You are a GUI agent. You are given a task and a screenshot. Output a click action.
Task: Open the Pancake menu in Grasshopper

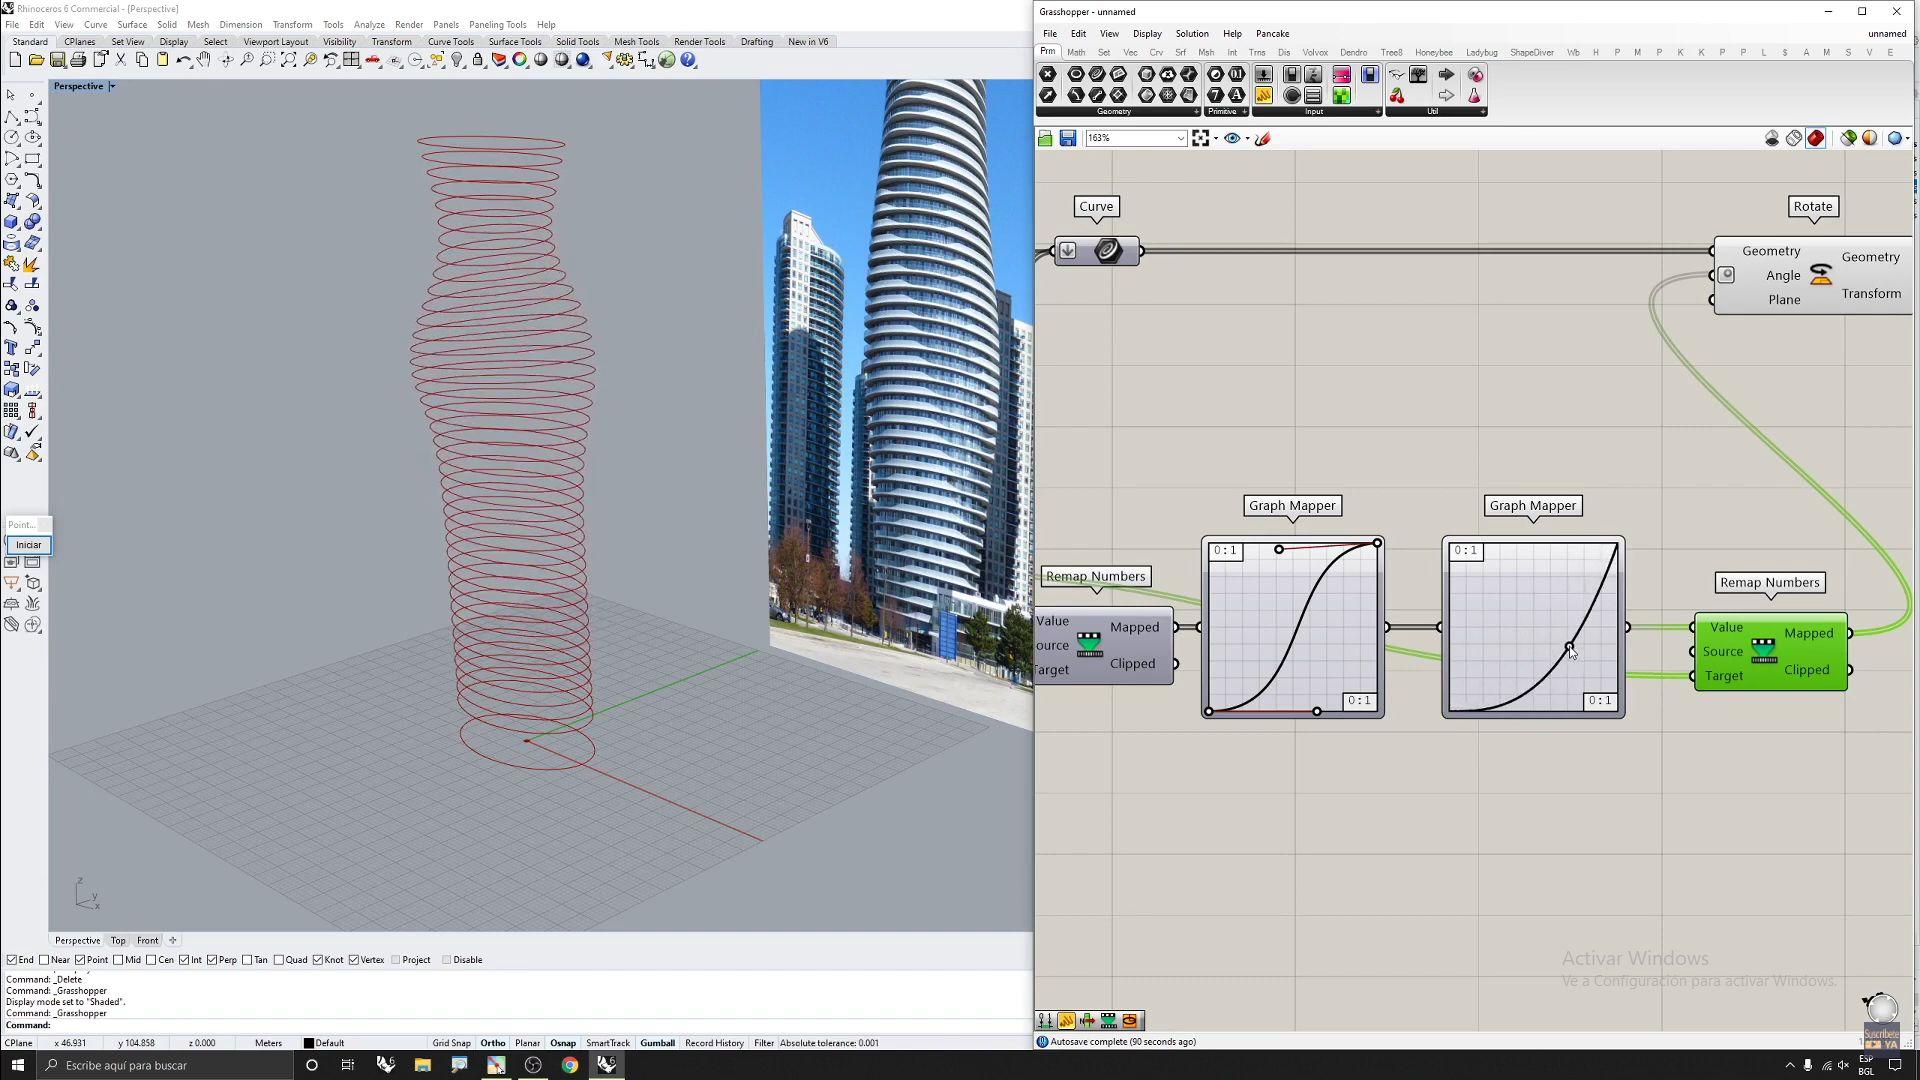pyautogui.click(x=1272, y=33)
